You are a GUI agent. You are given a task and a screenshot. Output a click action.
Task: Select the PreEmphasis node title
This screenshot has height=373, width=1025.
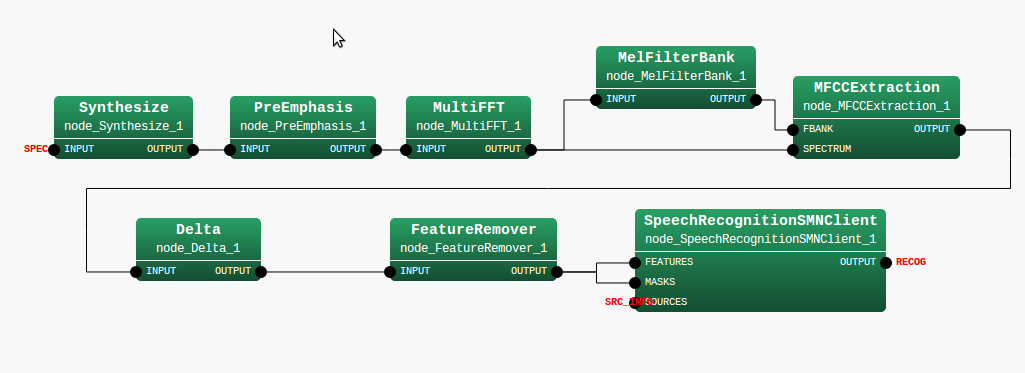point(303,108)
